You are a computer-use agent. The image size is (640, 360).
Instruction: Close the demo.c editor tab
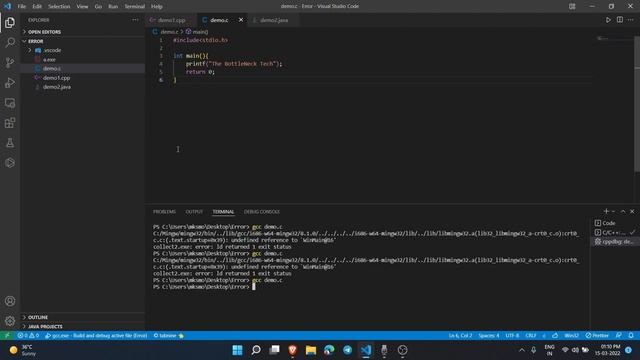(x=241, y=20)
